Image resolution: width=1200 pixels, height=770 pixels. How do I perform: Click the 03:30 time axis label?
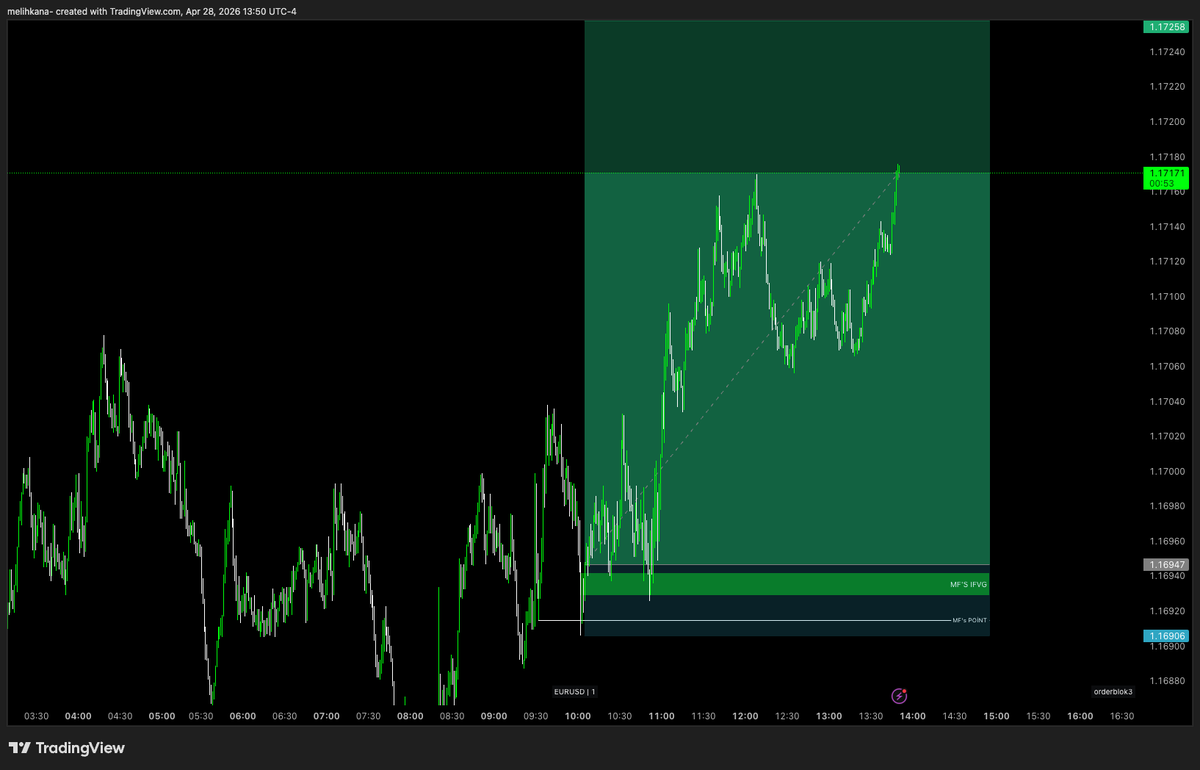coord(36,716)
